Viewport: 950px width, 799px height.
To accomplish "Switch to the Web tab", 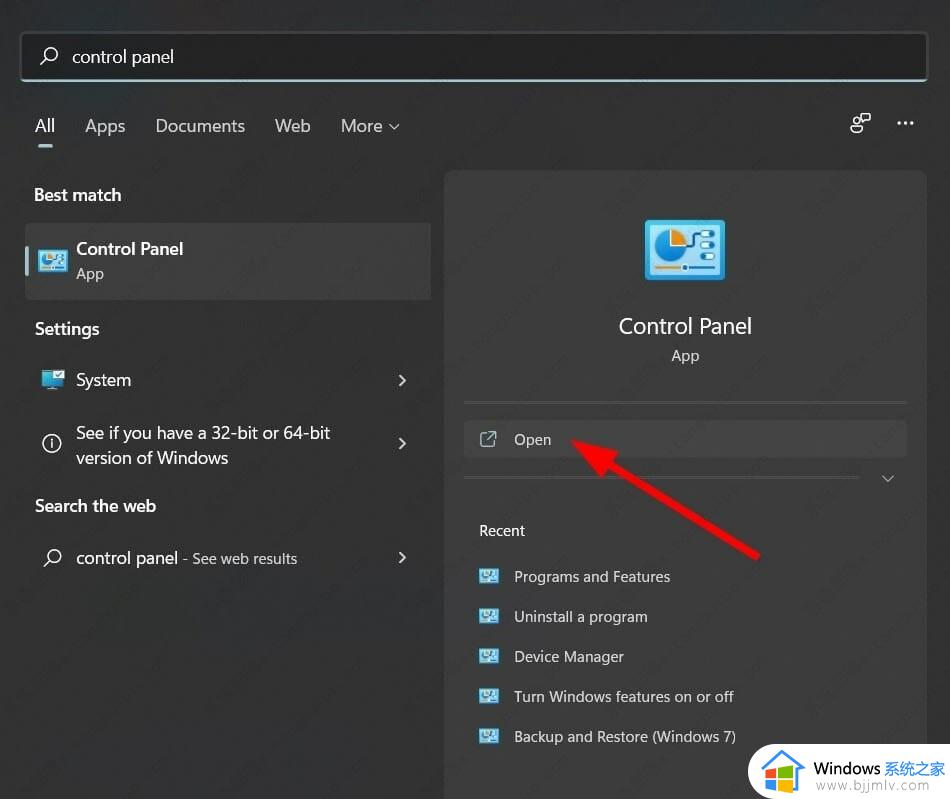I will pos(293,126).
